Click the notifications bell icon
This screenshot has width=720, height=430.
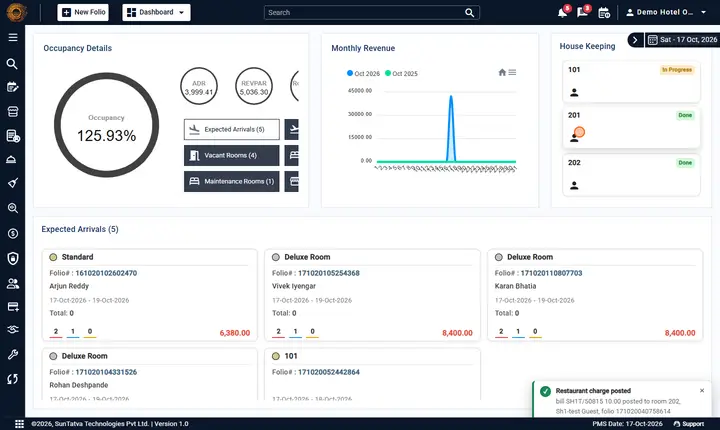pos(562,13)
